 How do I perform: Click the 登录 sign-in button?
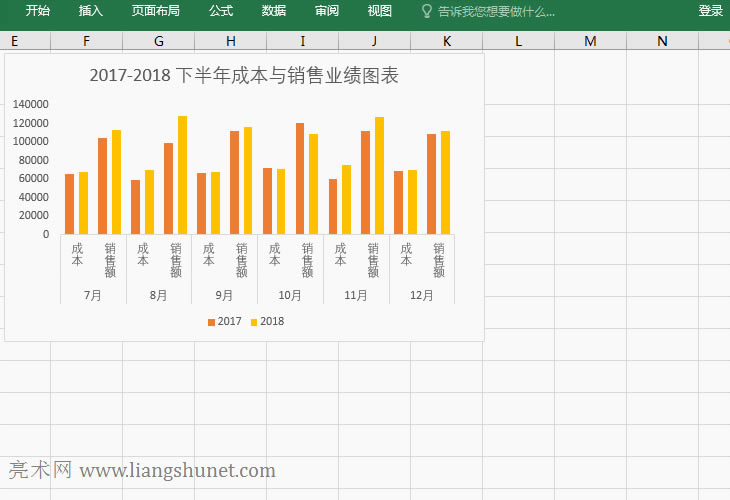point(710,11)
